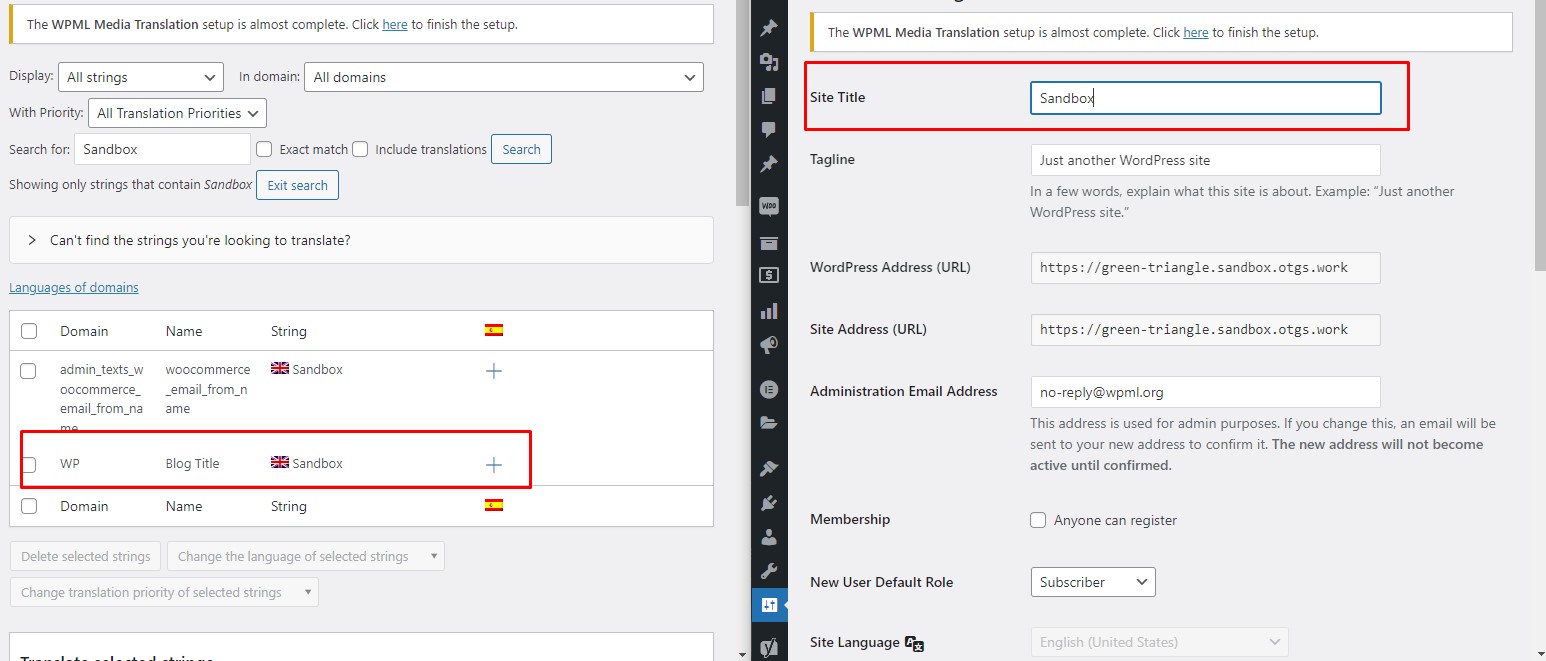Open Site Language English dropdown
This screenshot has height=661, width=1546.
pos(1160,642)
